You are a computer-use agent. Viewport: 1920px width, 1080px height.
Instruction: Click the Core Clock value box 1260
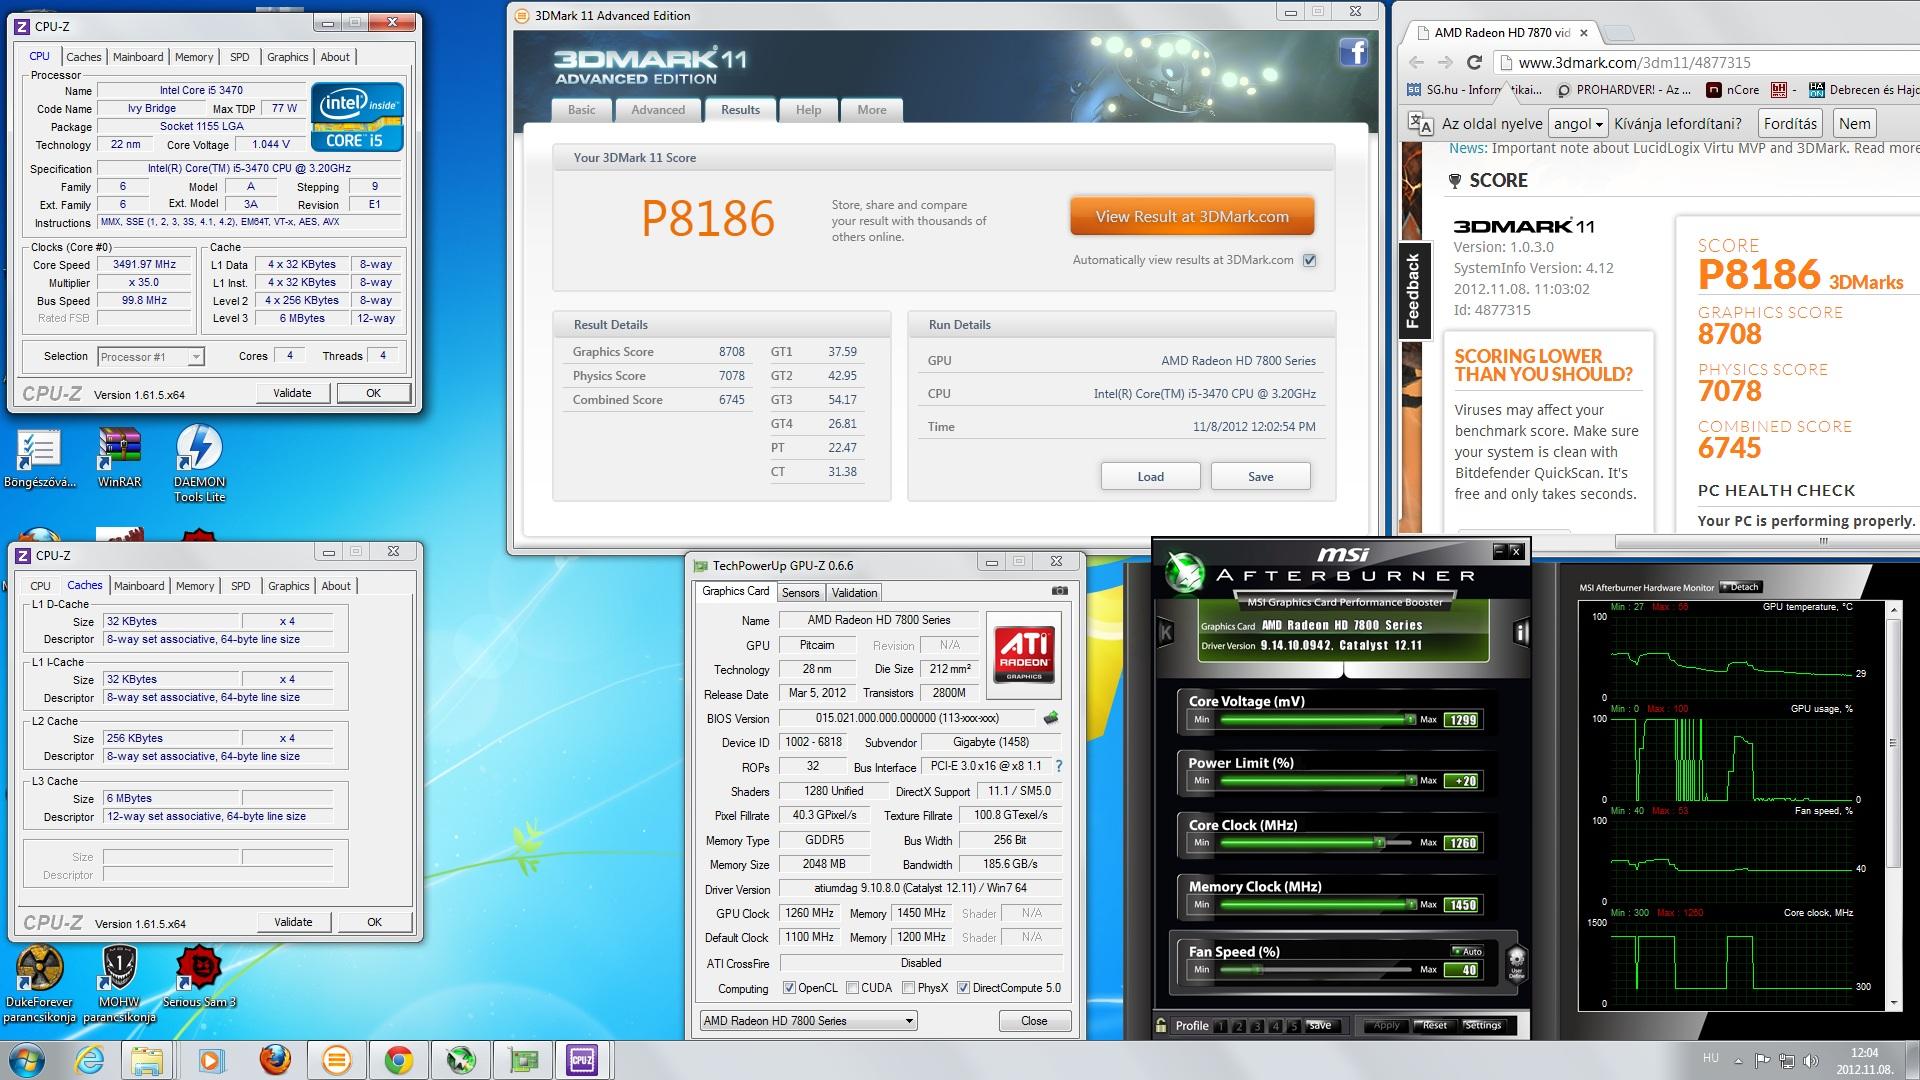1461,843
